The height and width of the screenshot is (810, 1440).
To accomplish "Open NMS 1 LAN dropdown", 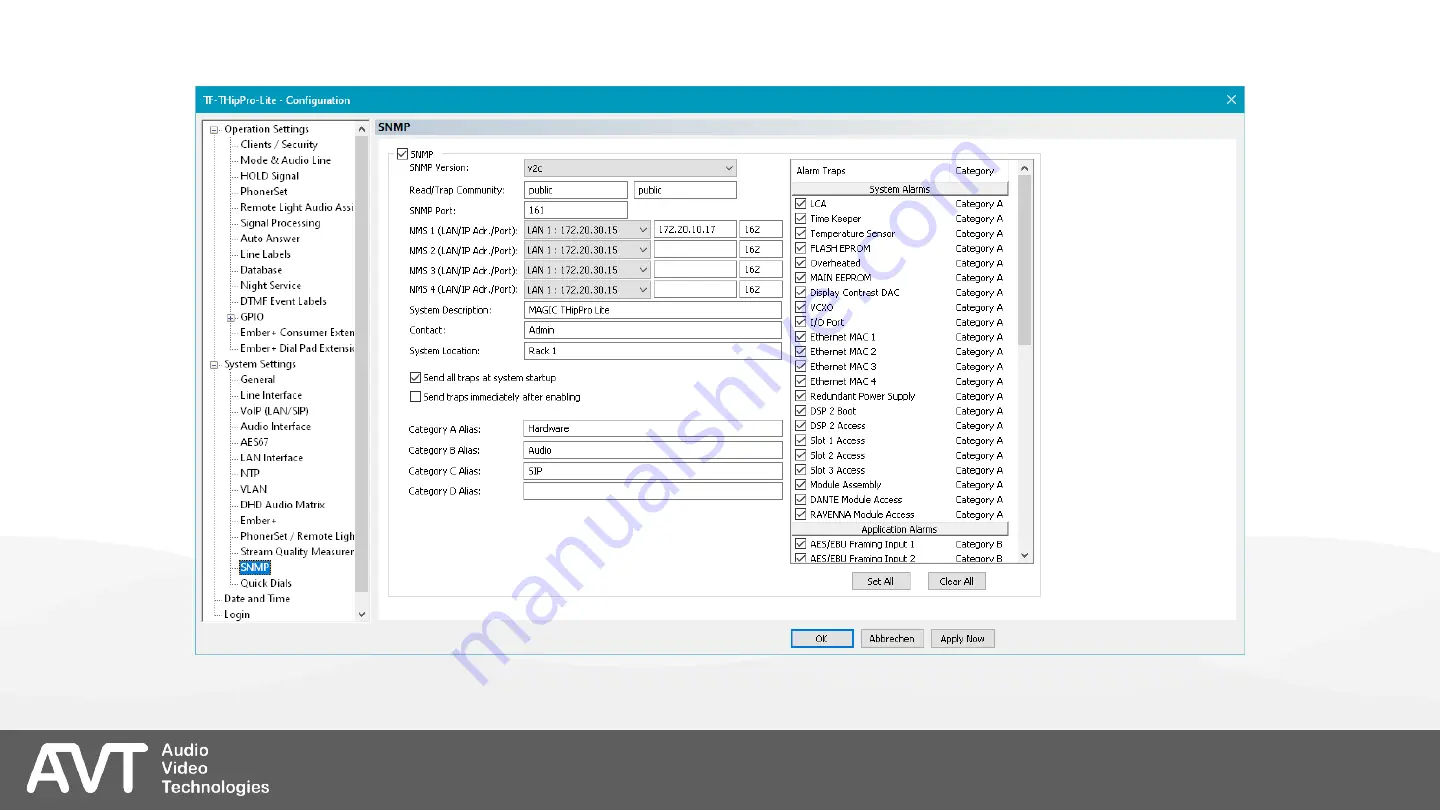I will [587, 230].
